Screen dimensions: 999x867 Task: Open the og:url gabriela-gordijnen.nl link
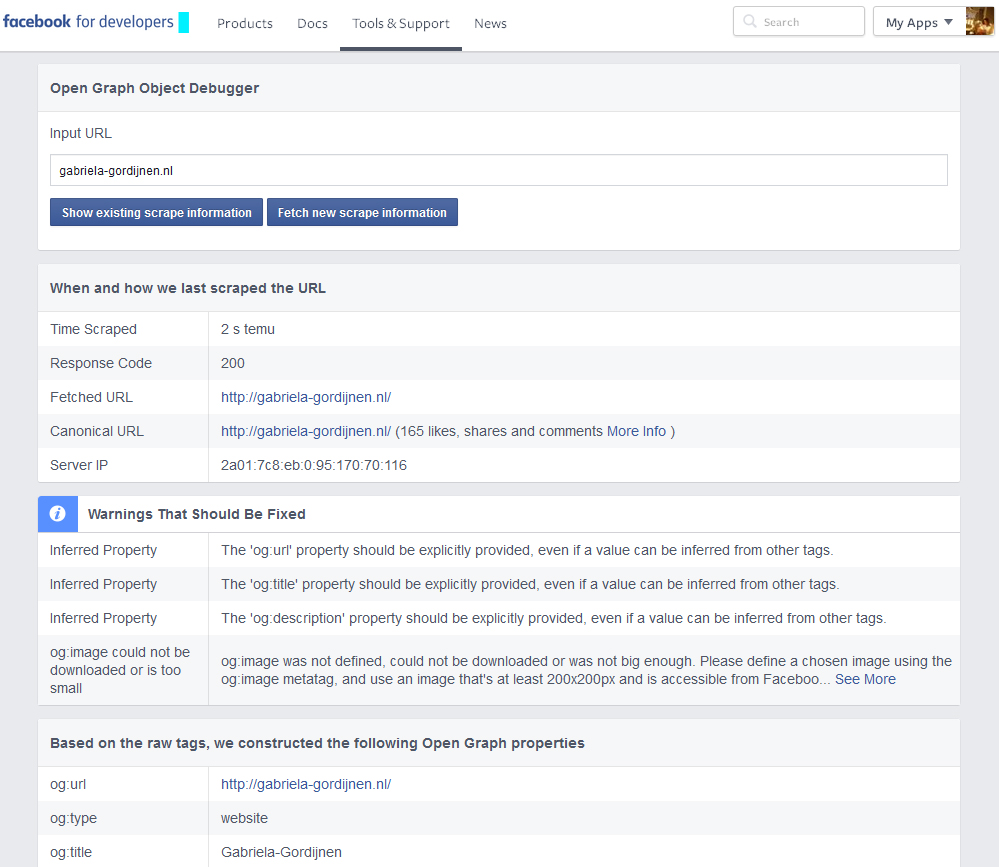(x=306, y=785)
